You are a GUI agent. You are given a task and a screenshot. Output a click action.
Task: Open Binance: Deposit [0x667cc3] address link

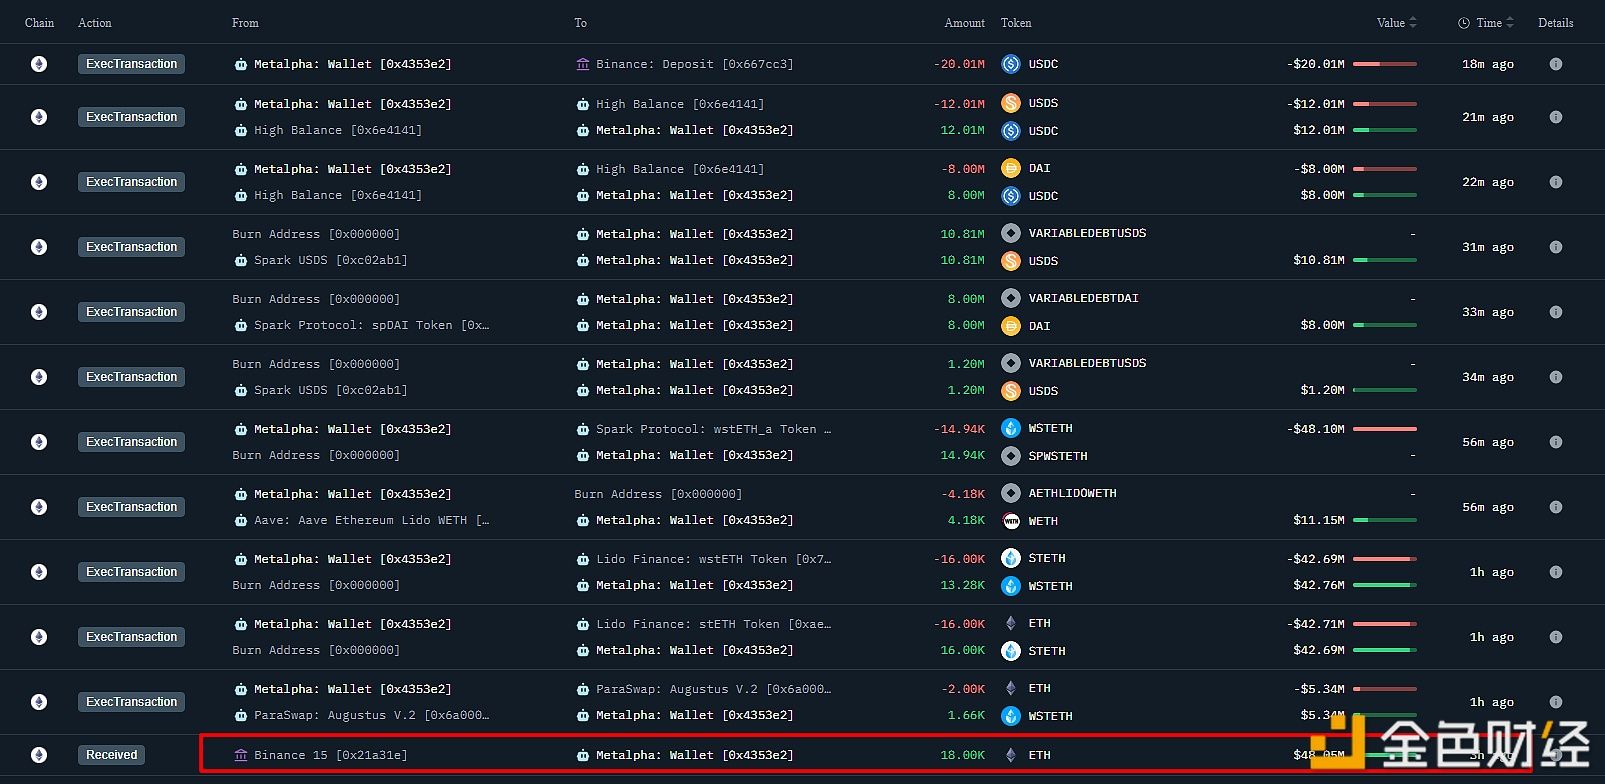(694, 64)
